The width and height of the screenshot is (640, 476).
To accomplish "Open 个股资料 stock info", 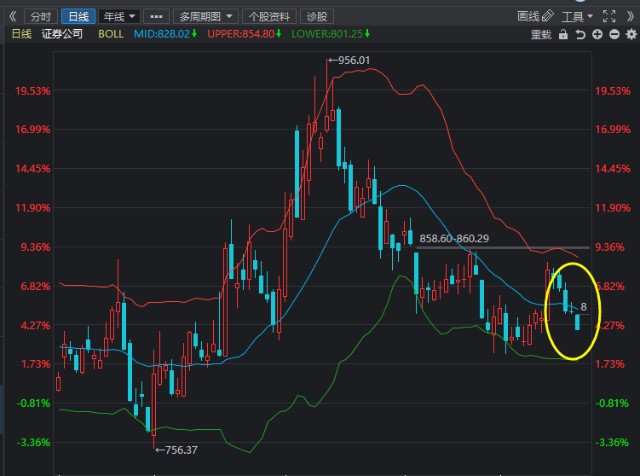I will (269, 16).
